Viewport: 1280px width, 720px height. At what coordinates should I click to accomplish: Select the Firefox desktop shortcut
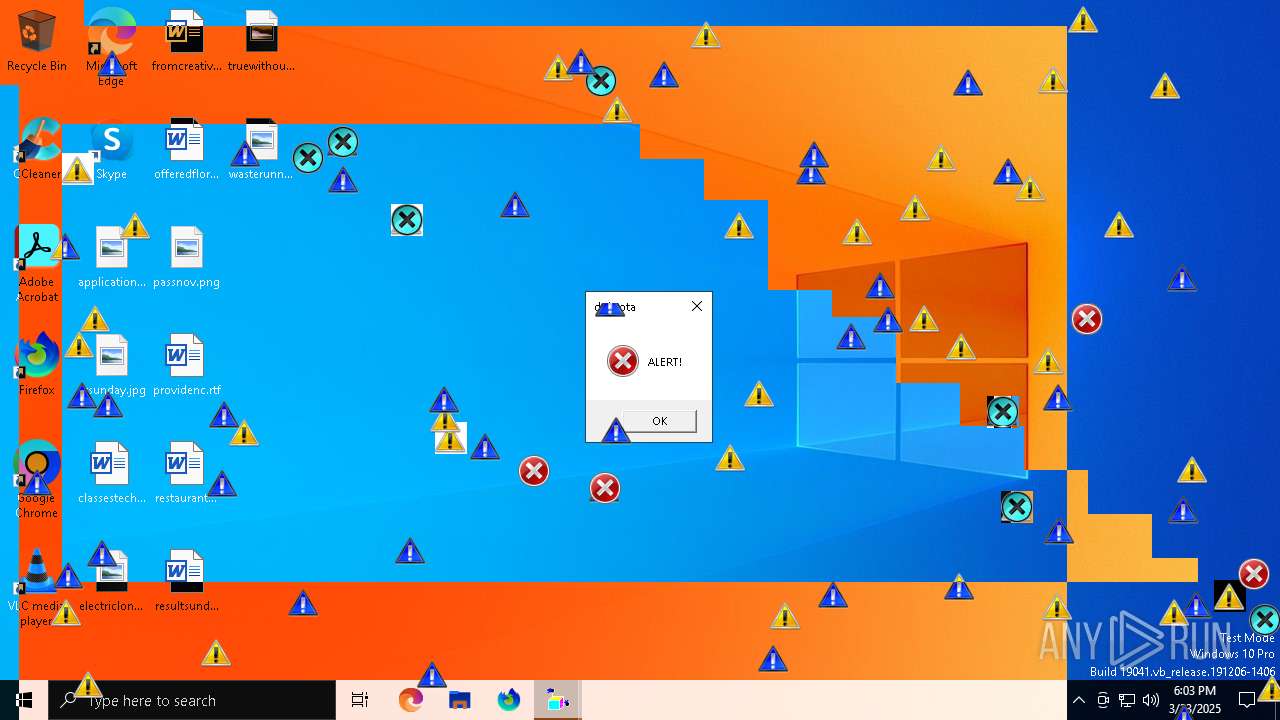(37, 365)
